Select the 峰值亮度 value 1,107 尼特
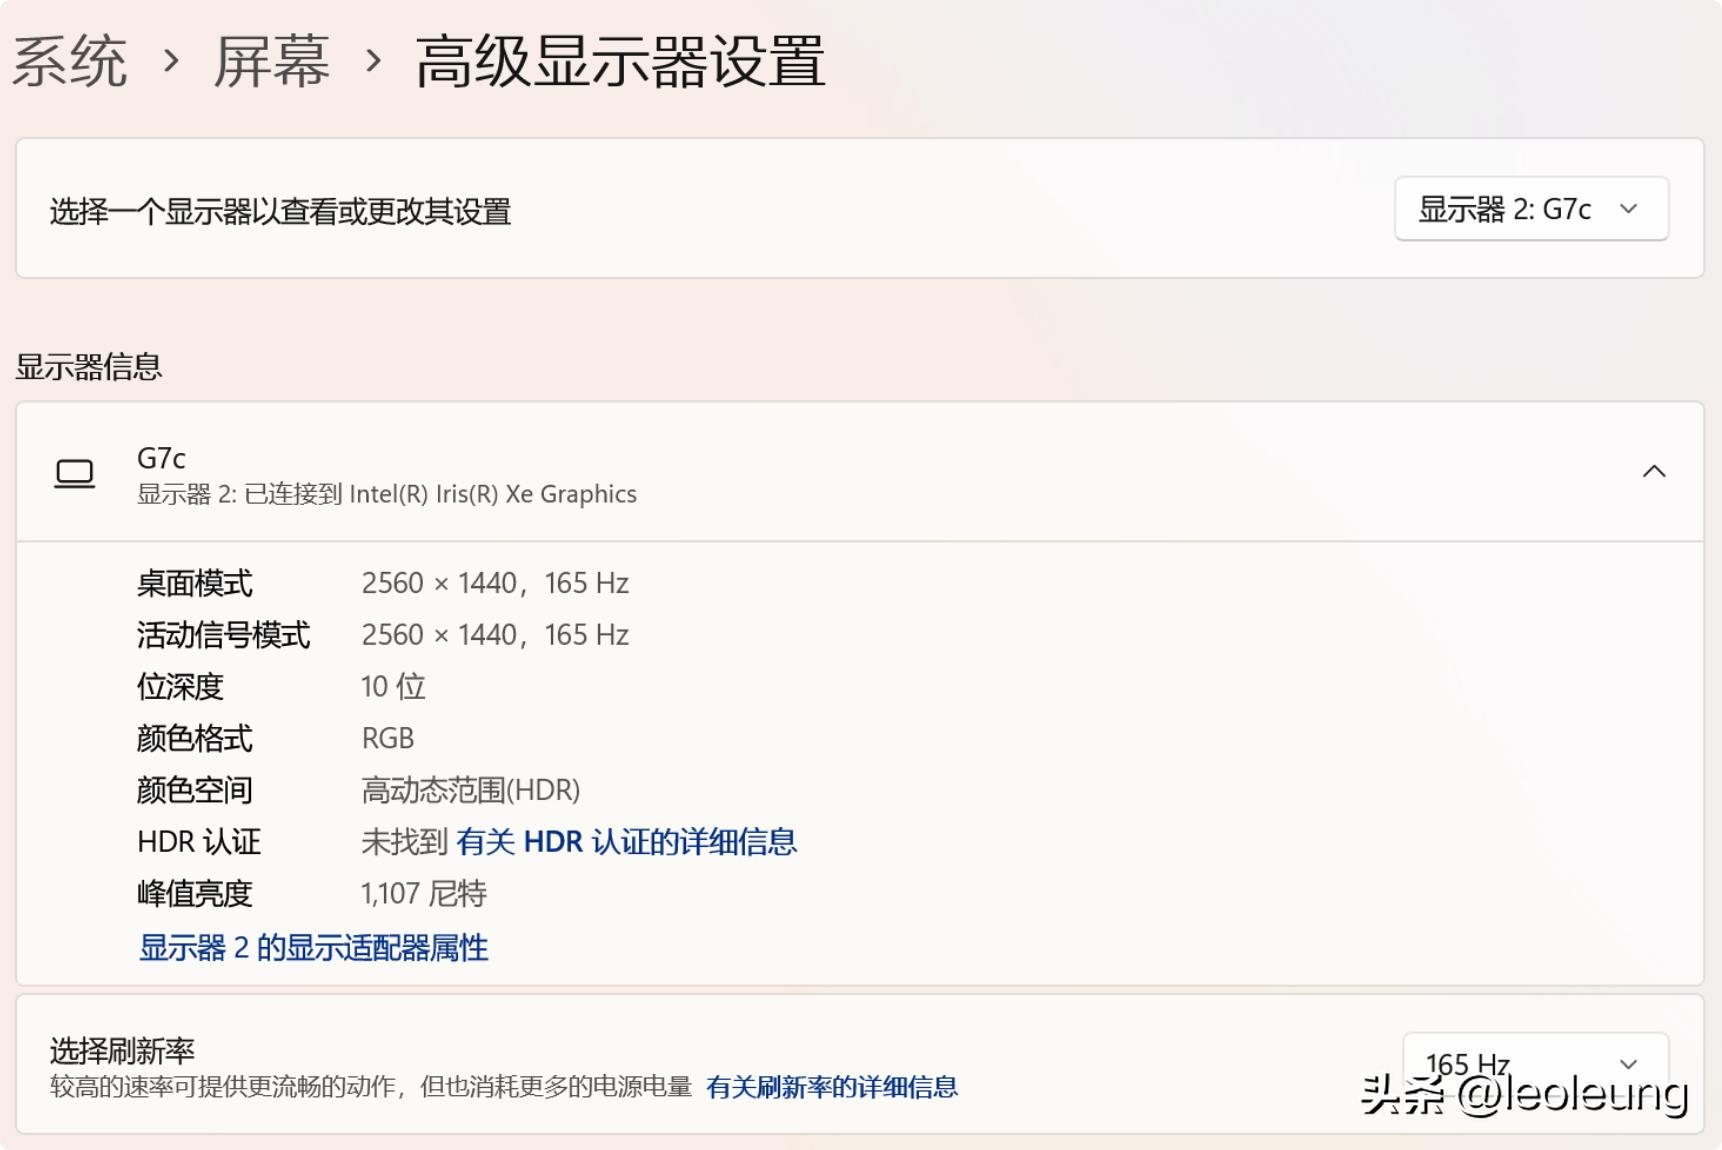The height and width of the screenshot is (1150, 1722). [424, 893]
